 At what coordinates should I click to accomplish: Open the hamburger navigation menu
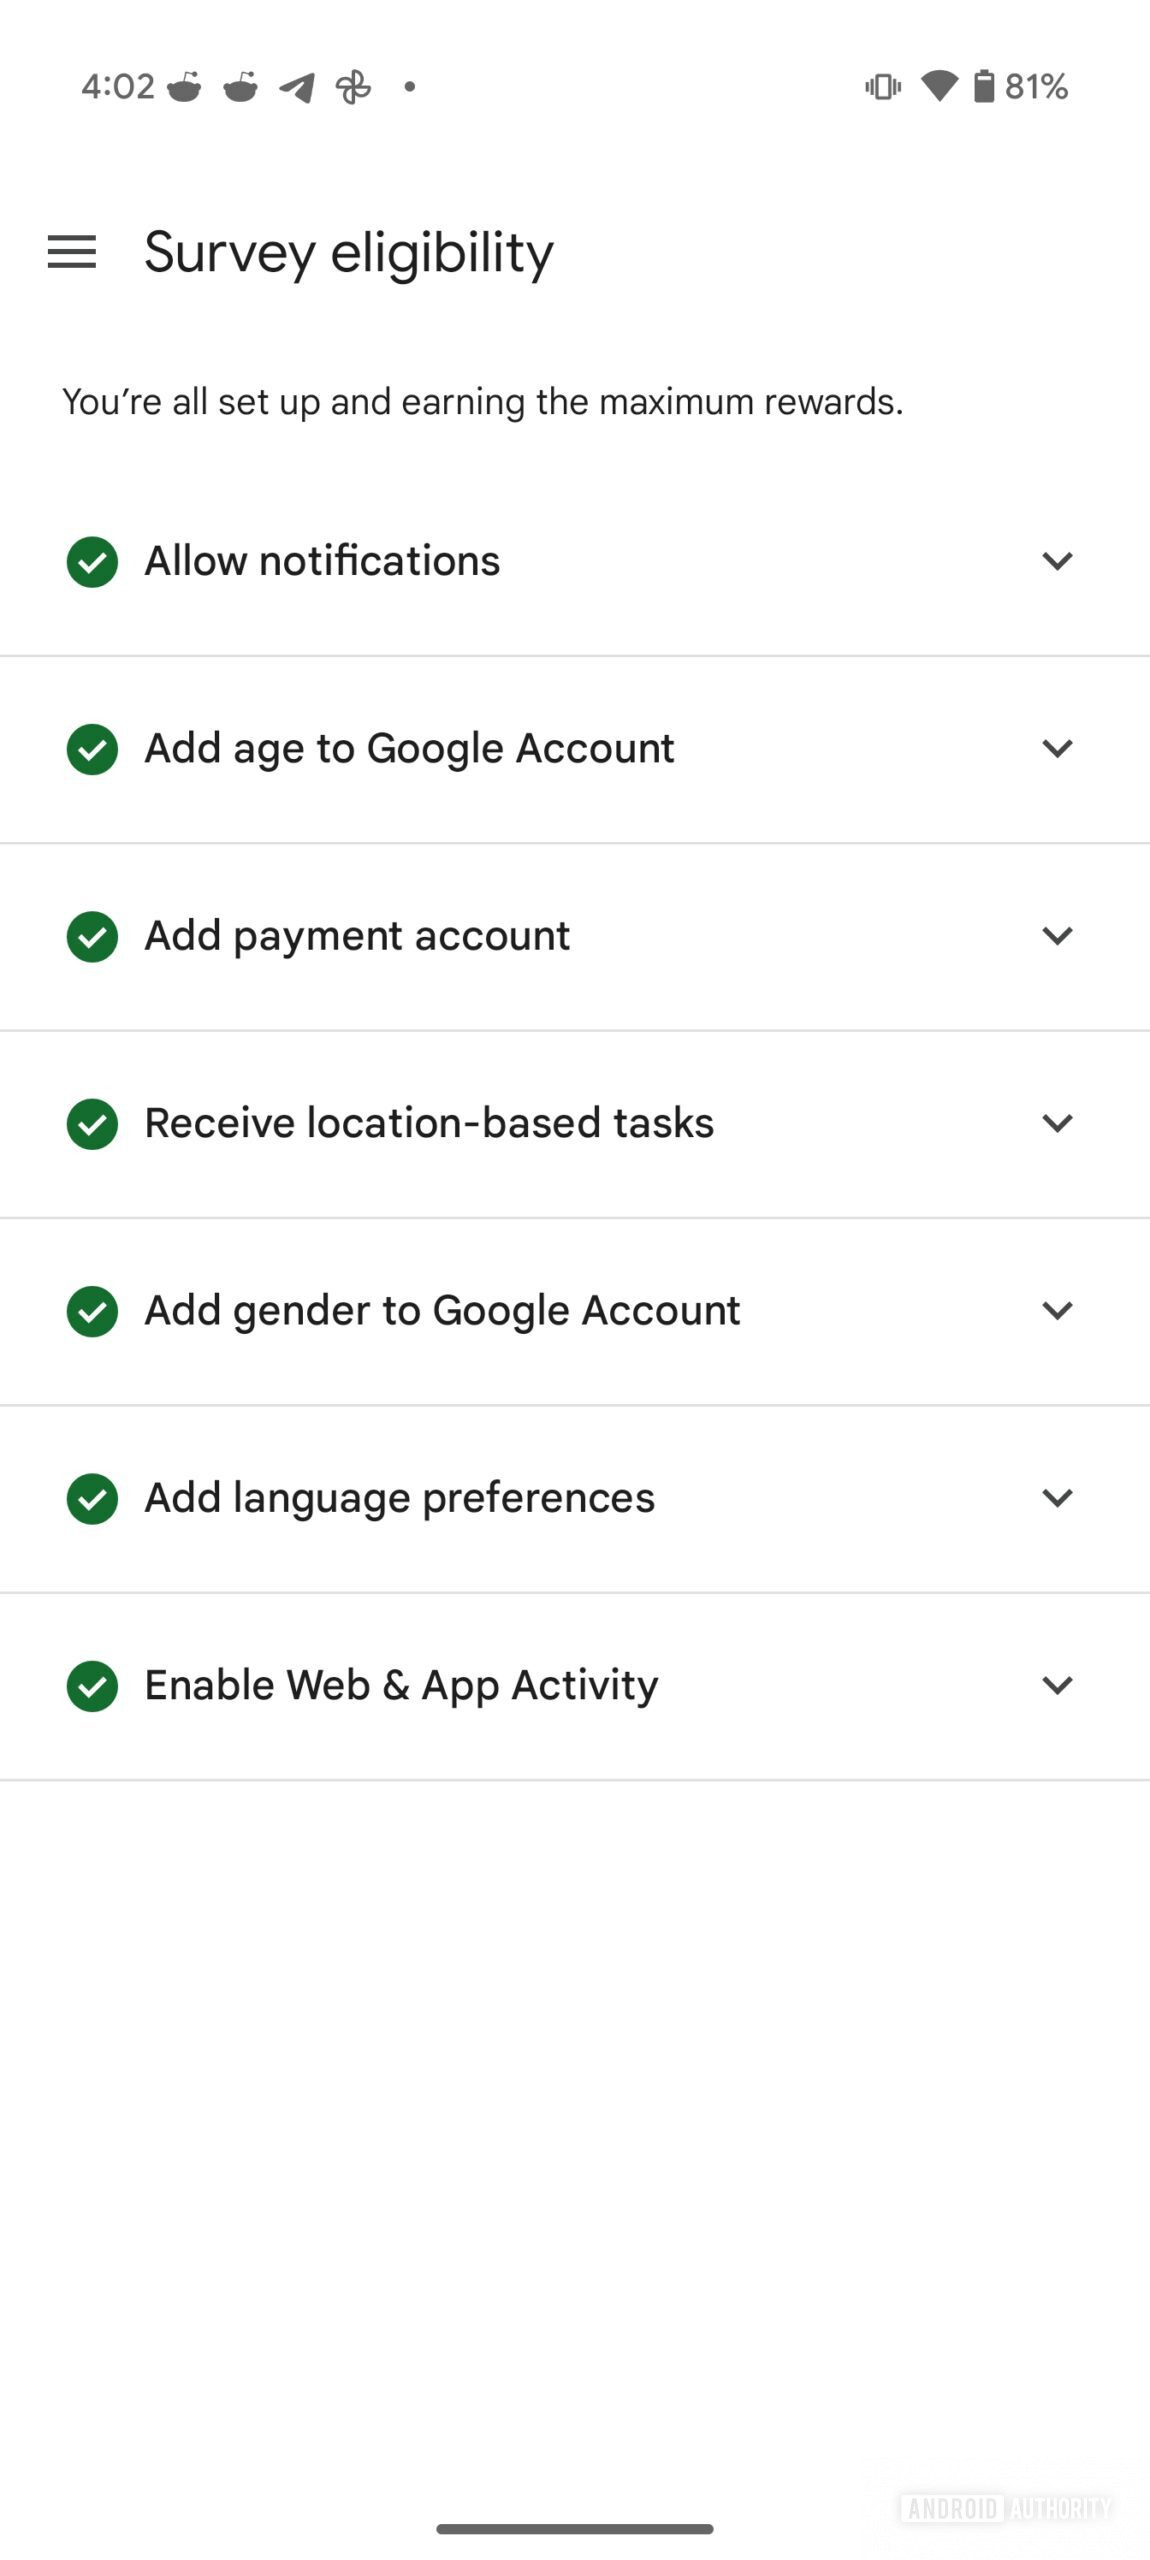(x=72, y=252)
